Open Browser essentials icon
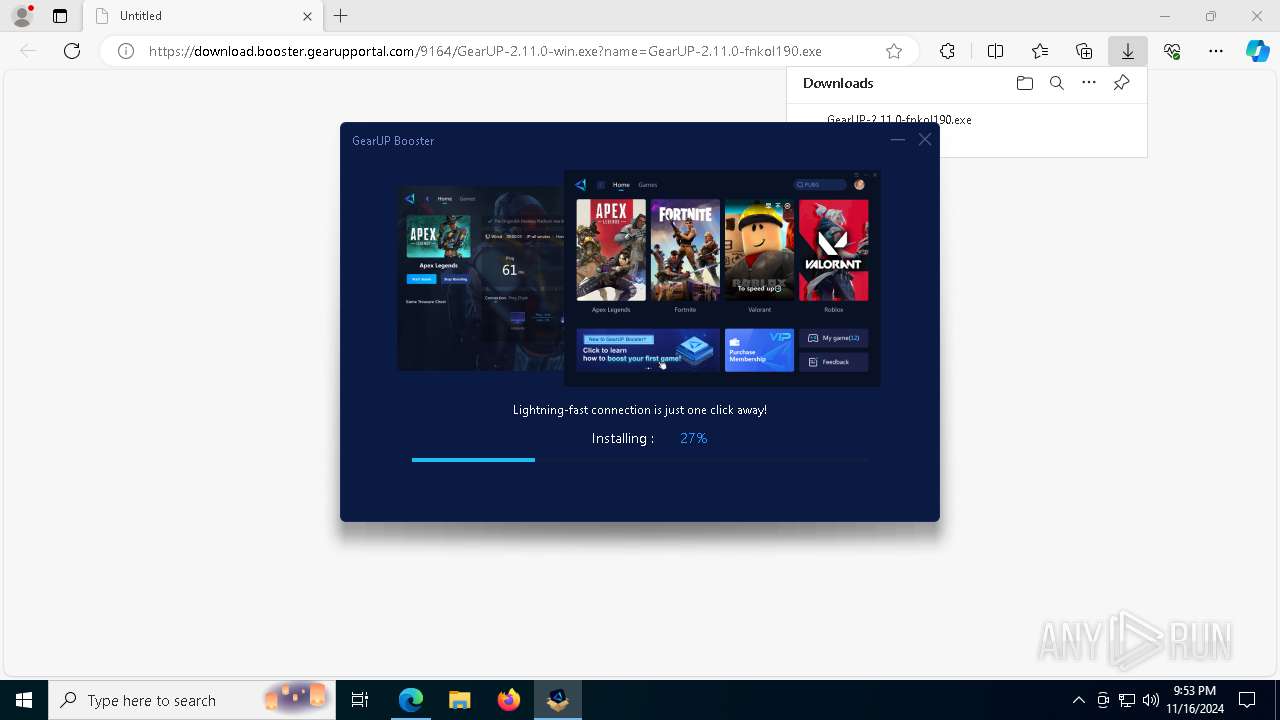The width and height of the screenshot is (1280, 720). point(1172,51)
